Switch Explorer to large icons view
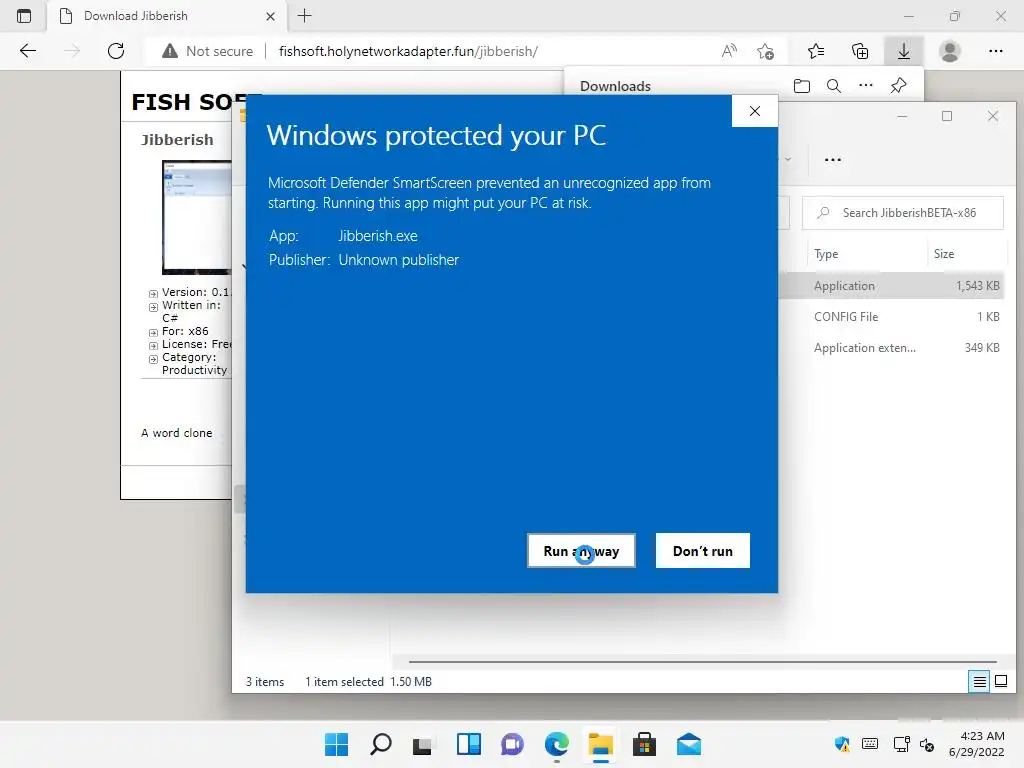The image size is (1024, 768). coord(1000,682)
